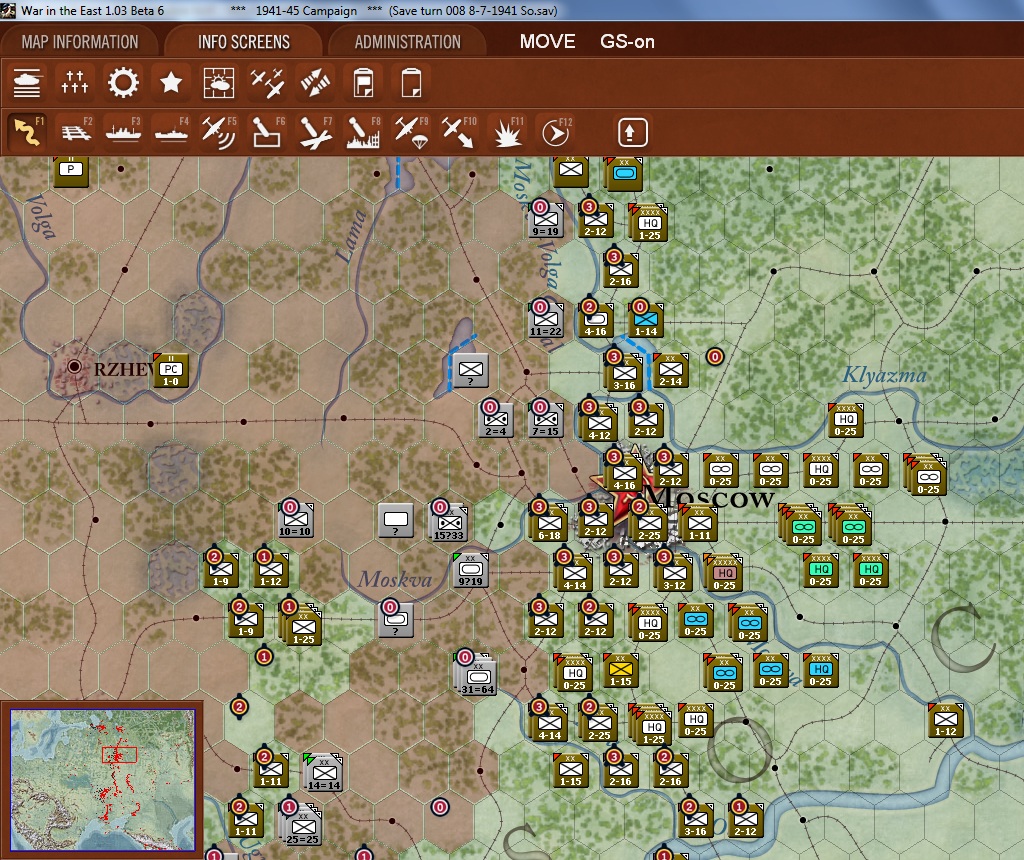Click the crossed aircraft arrows icon
Image resolution: width=1024 pixels, height=860 pixels.
point(315,83)
